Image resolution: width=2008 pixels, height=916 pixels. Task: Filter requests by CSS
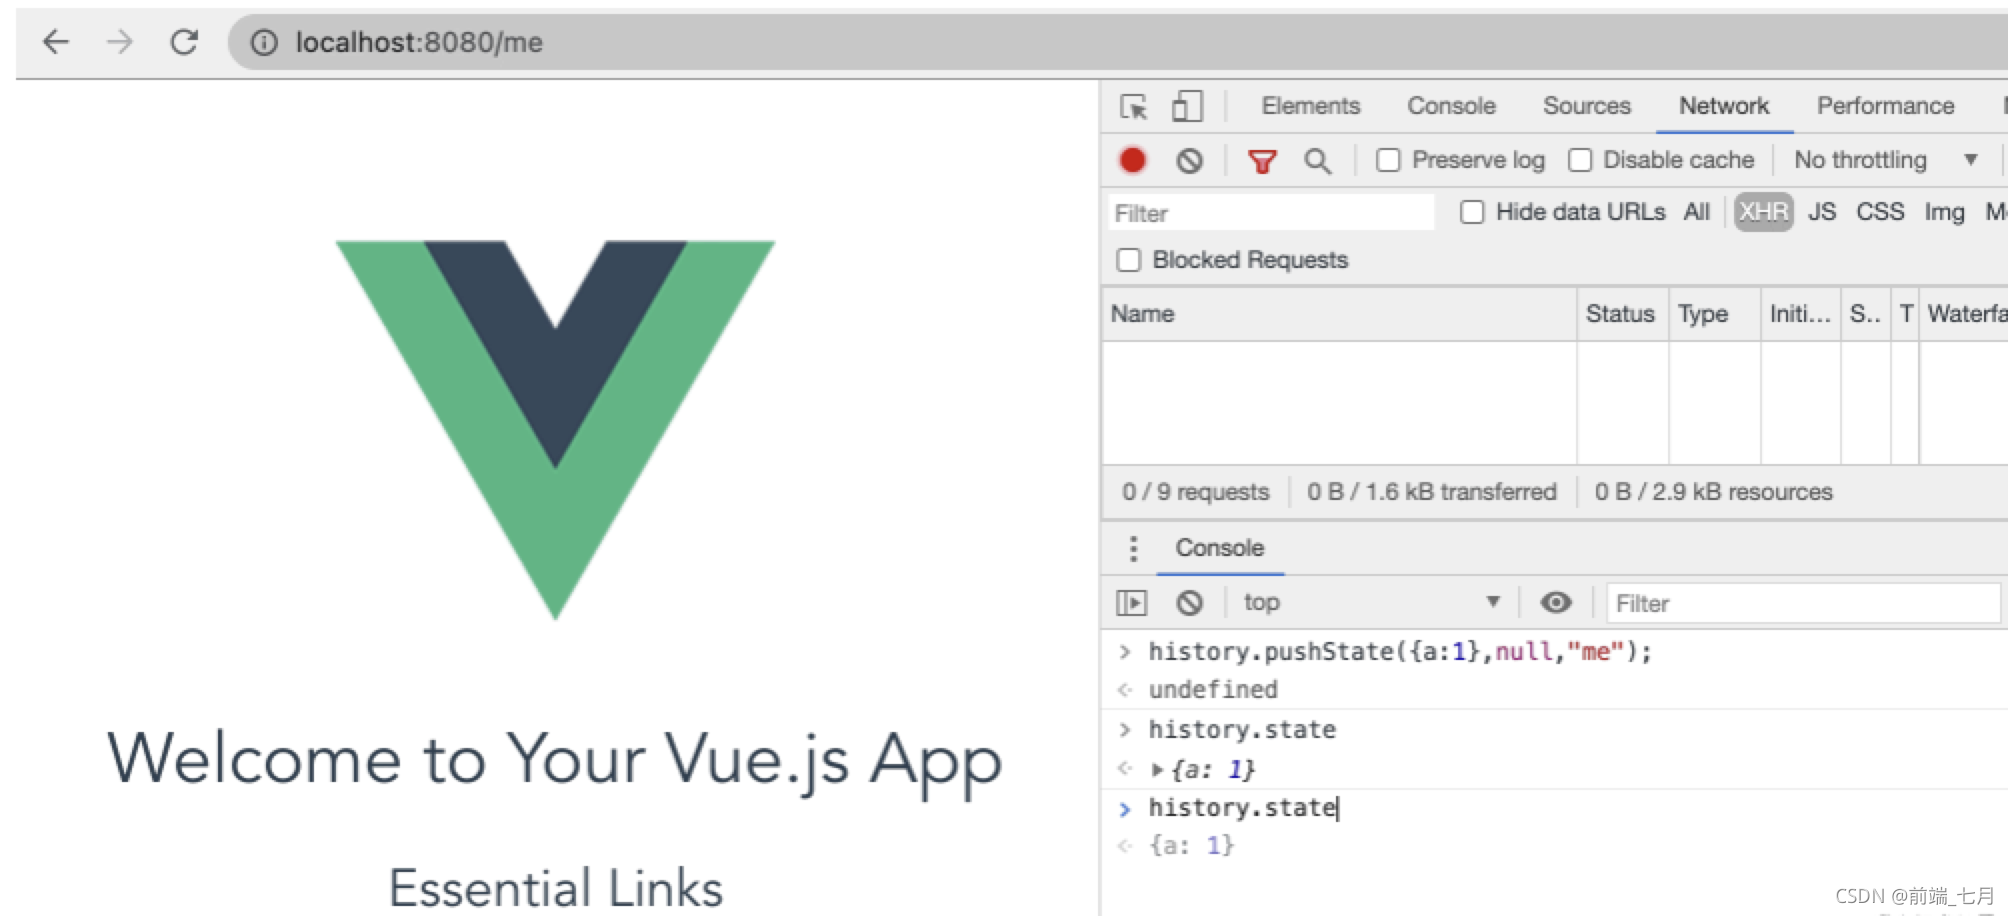(1880, 212)
